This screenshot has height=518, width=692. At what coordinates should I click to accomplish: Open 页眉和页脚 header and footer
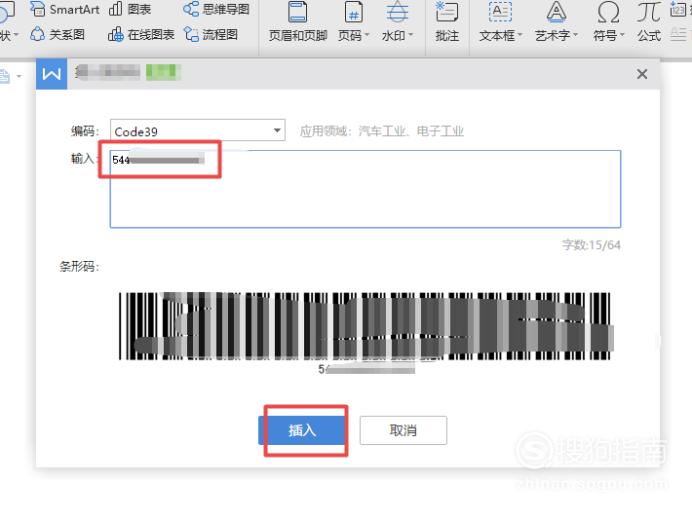(x=298, y=22)
